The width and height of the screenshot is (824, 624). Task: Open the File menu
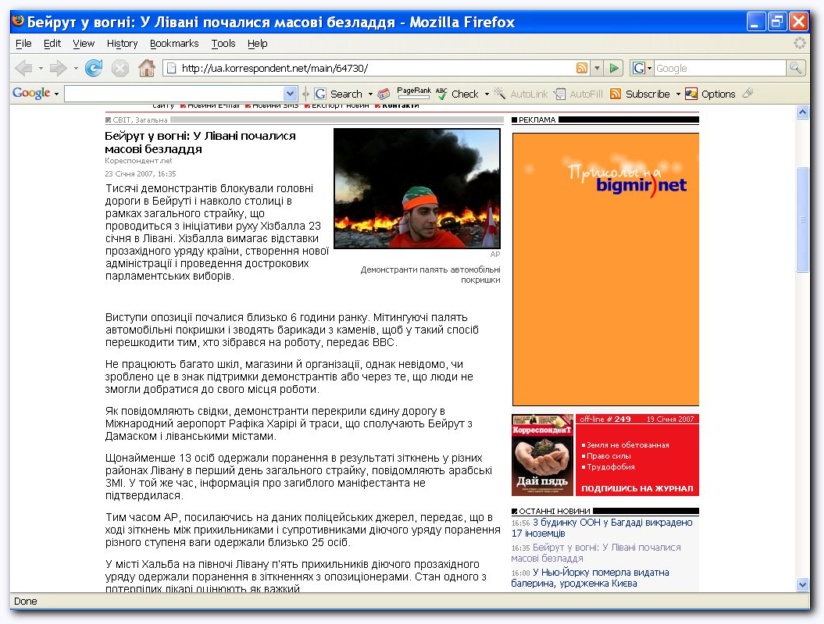click(x=23, y=44)
